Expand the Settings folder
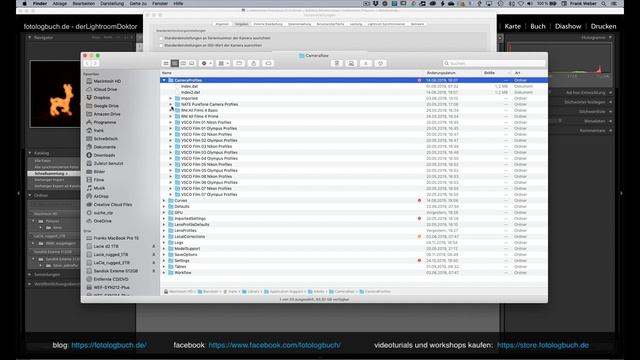The width and height of the screenshot is (640, 360). point(164,260)
